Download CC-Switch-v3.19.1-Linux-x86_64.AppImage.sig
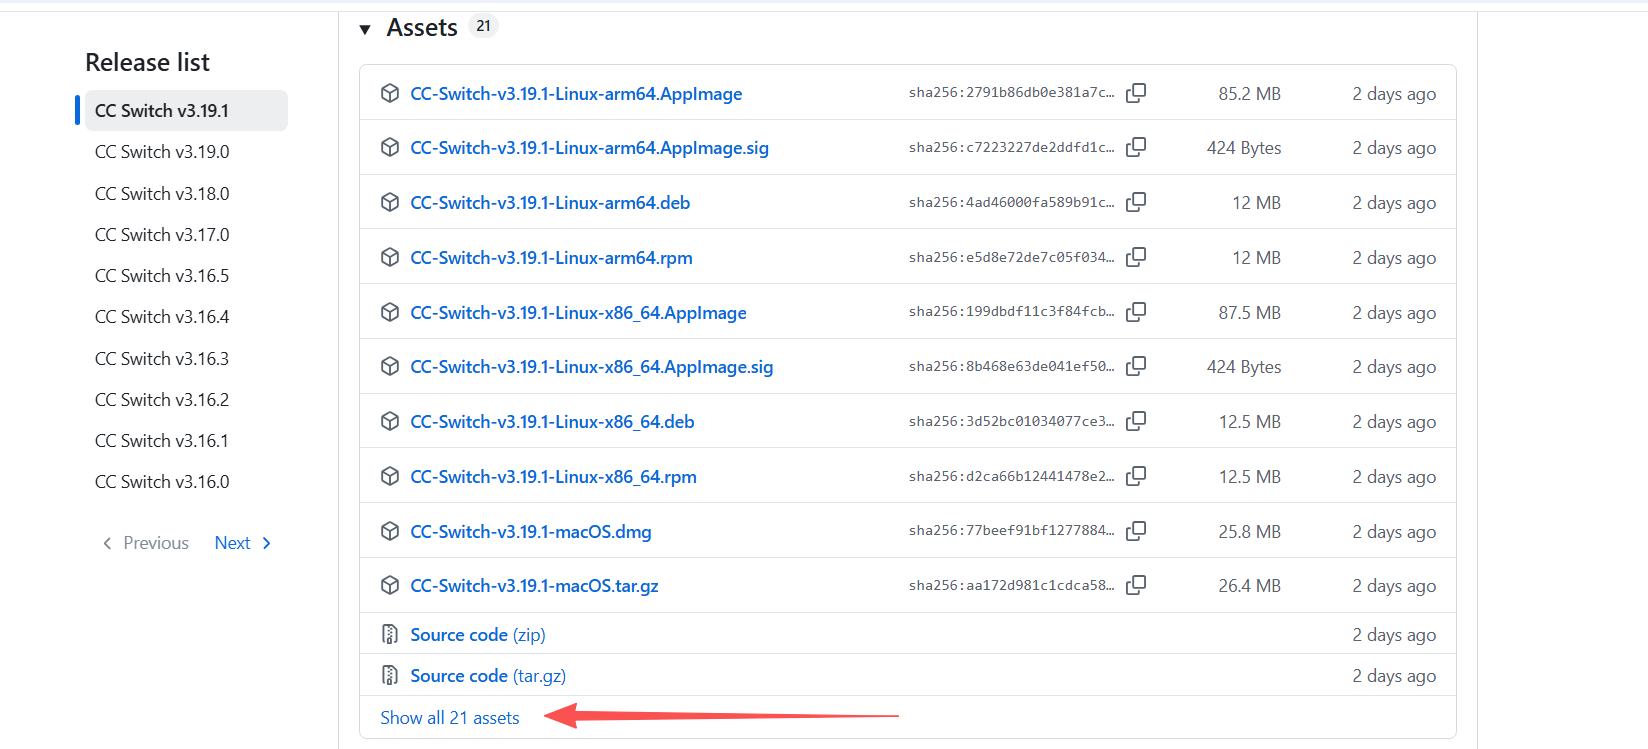This screenshot has height=749, width=1648. (x=592, y=367)
